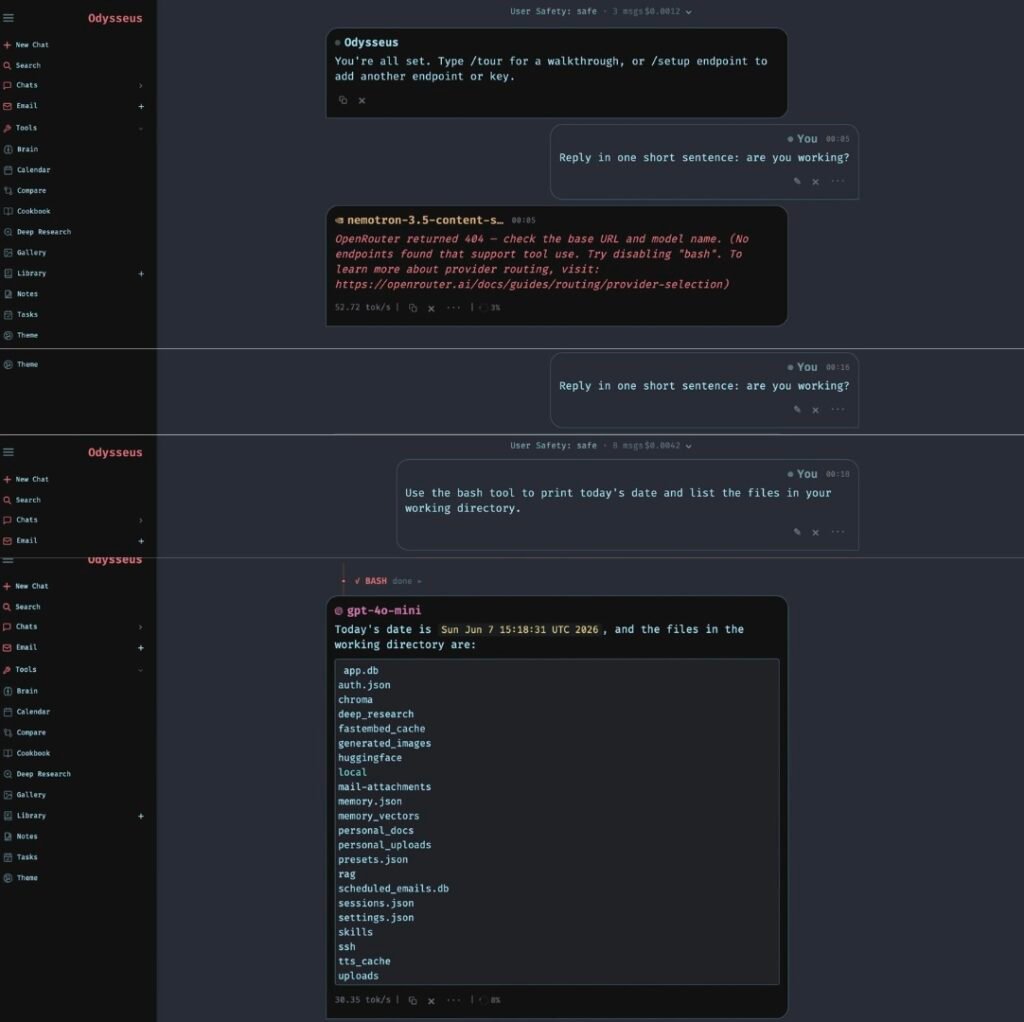Open more options on gpt-4o-mini reply
Screen dimensions: 1024x1022
(x=453, y=999)
